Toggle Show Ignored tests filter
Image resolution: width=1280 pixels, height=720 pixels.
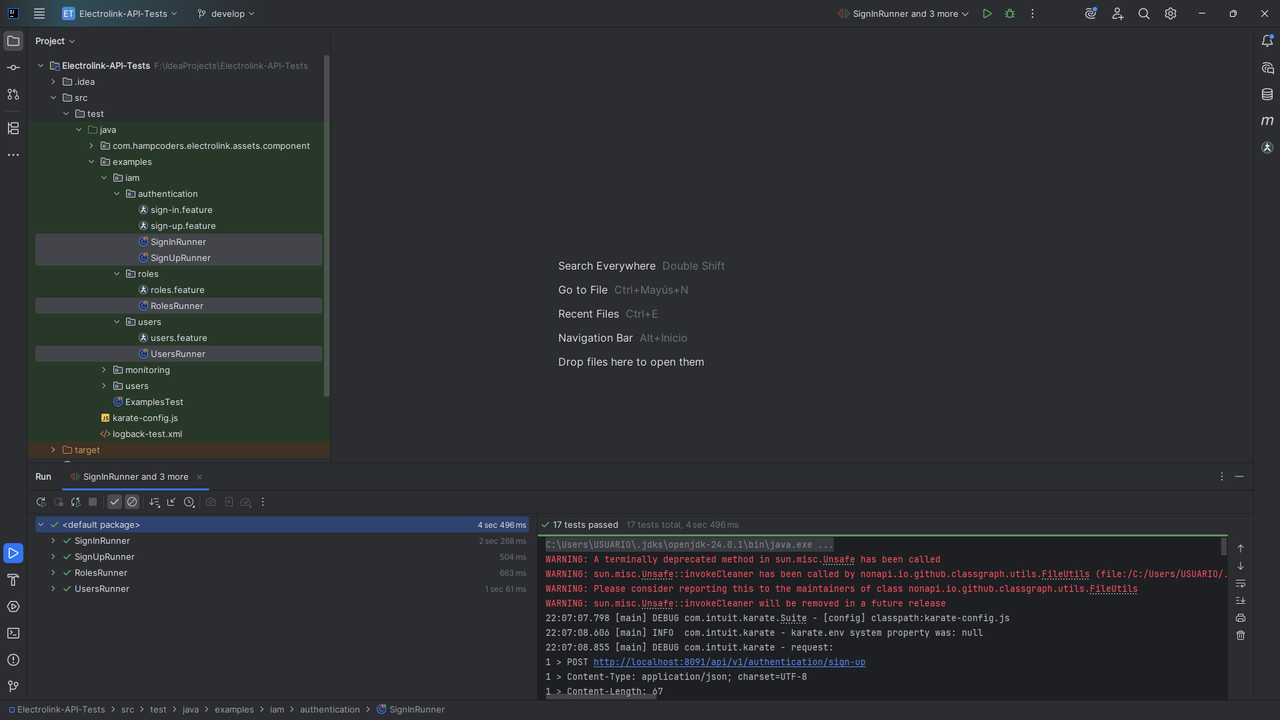pyautogui.click(x=132, y=502)
